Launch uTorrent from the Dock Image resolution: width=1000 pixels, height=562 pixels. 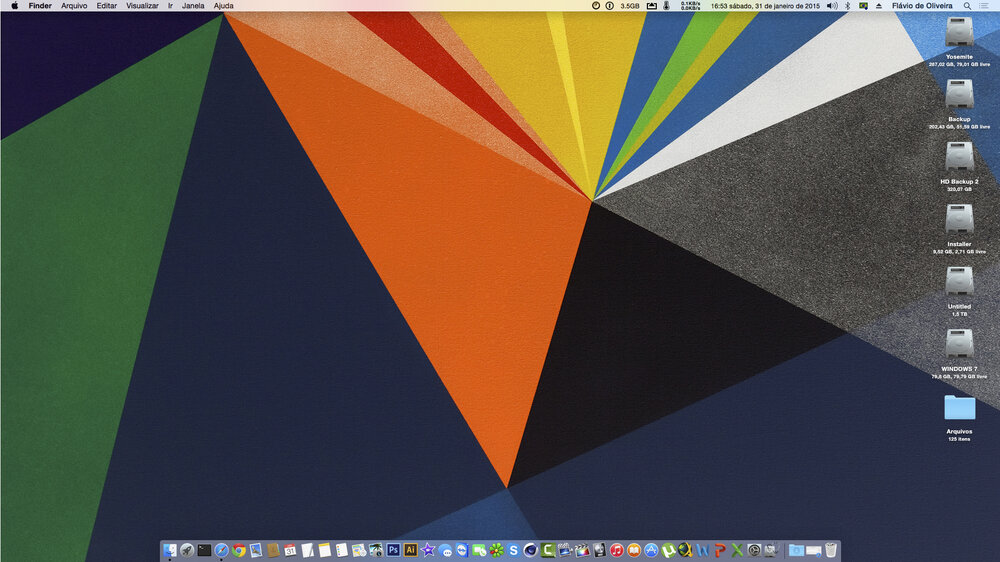(x=669, y=550)
